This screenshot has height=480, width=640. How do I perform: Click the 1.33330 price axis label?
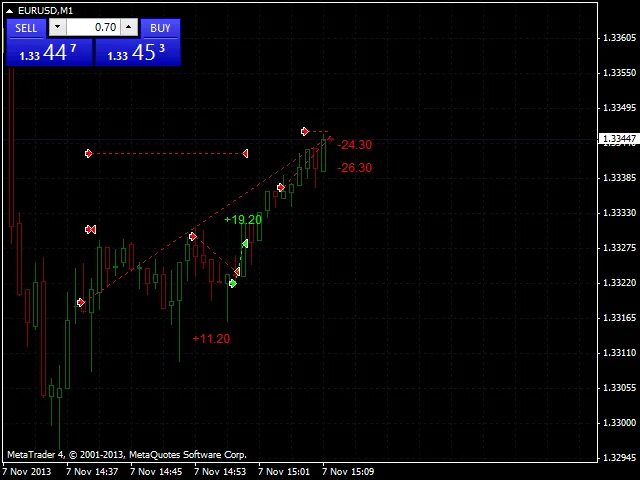pyautogui.click(x=620, y=213)
